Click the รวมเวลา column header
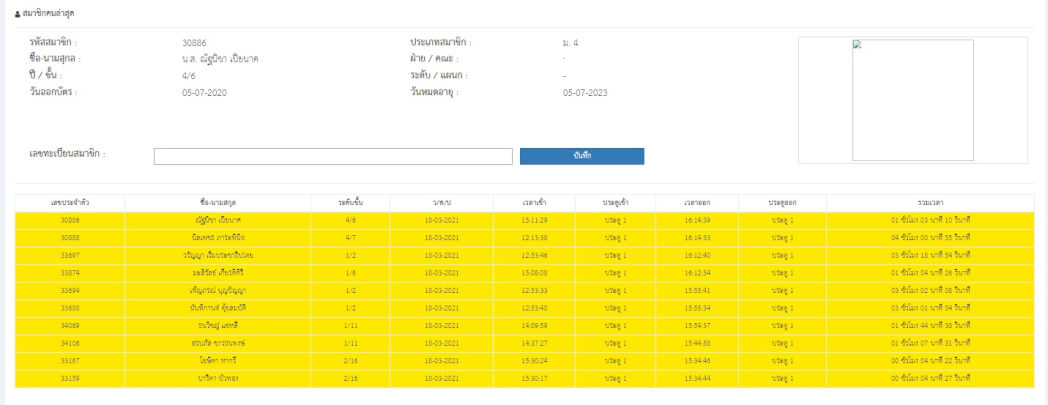This screenshot has height=405, width=1048. tap(929, 202)
